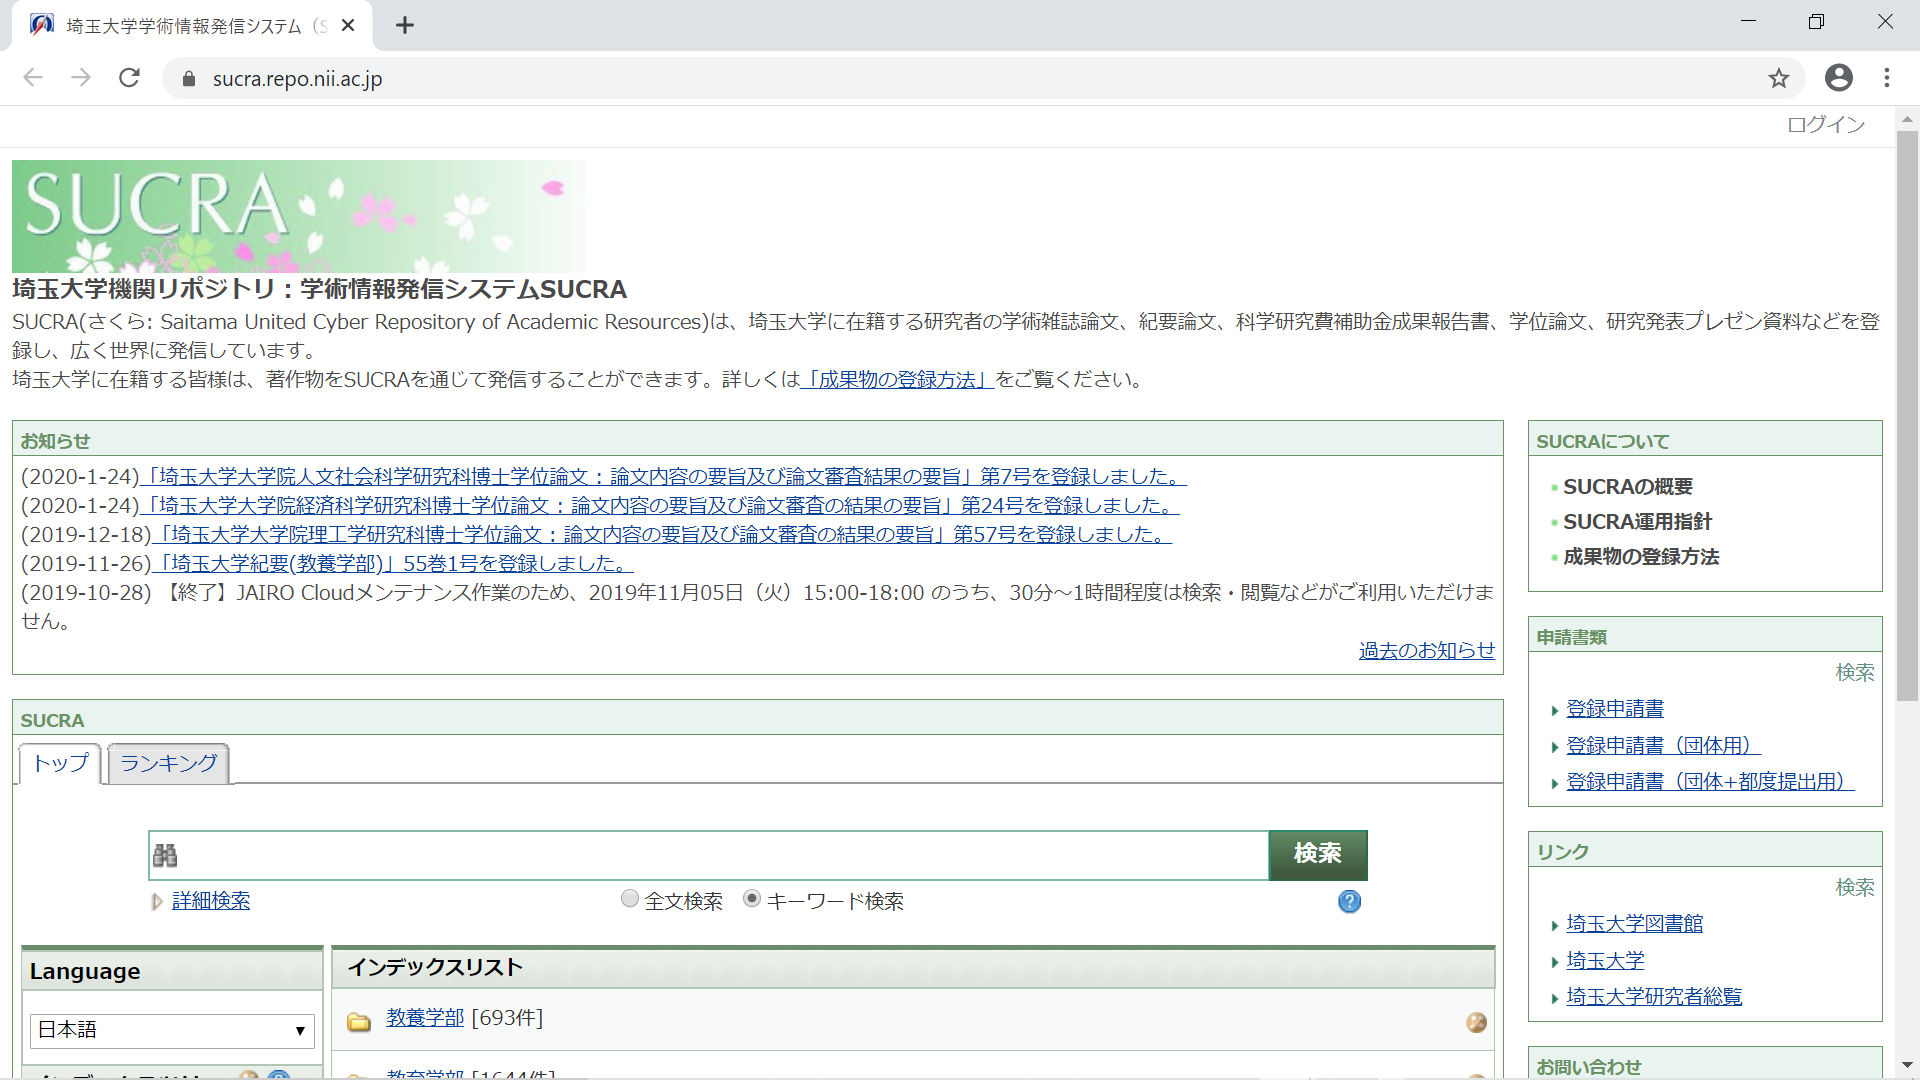
Task: Open news link about 経済科学研究科 第24号
Action: 659,505
